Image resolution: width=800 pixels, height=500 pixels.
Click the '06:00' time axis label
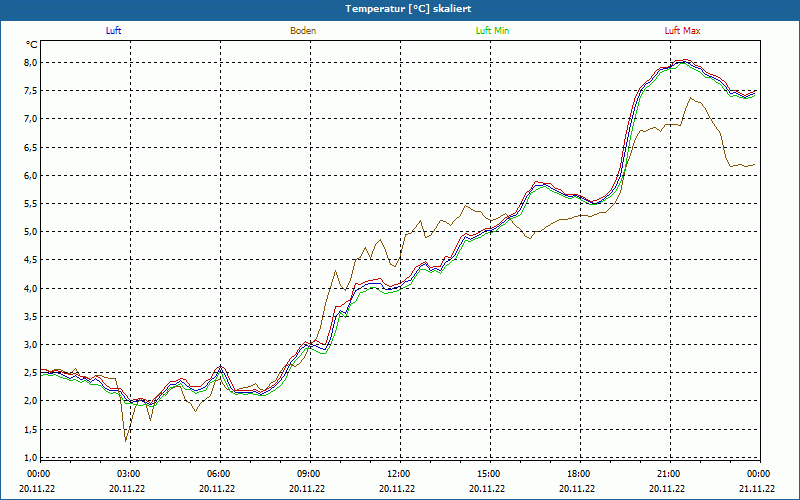coord(218,474)
